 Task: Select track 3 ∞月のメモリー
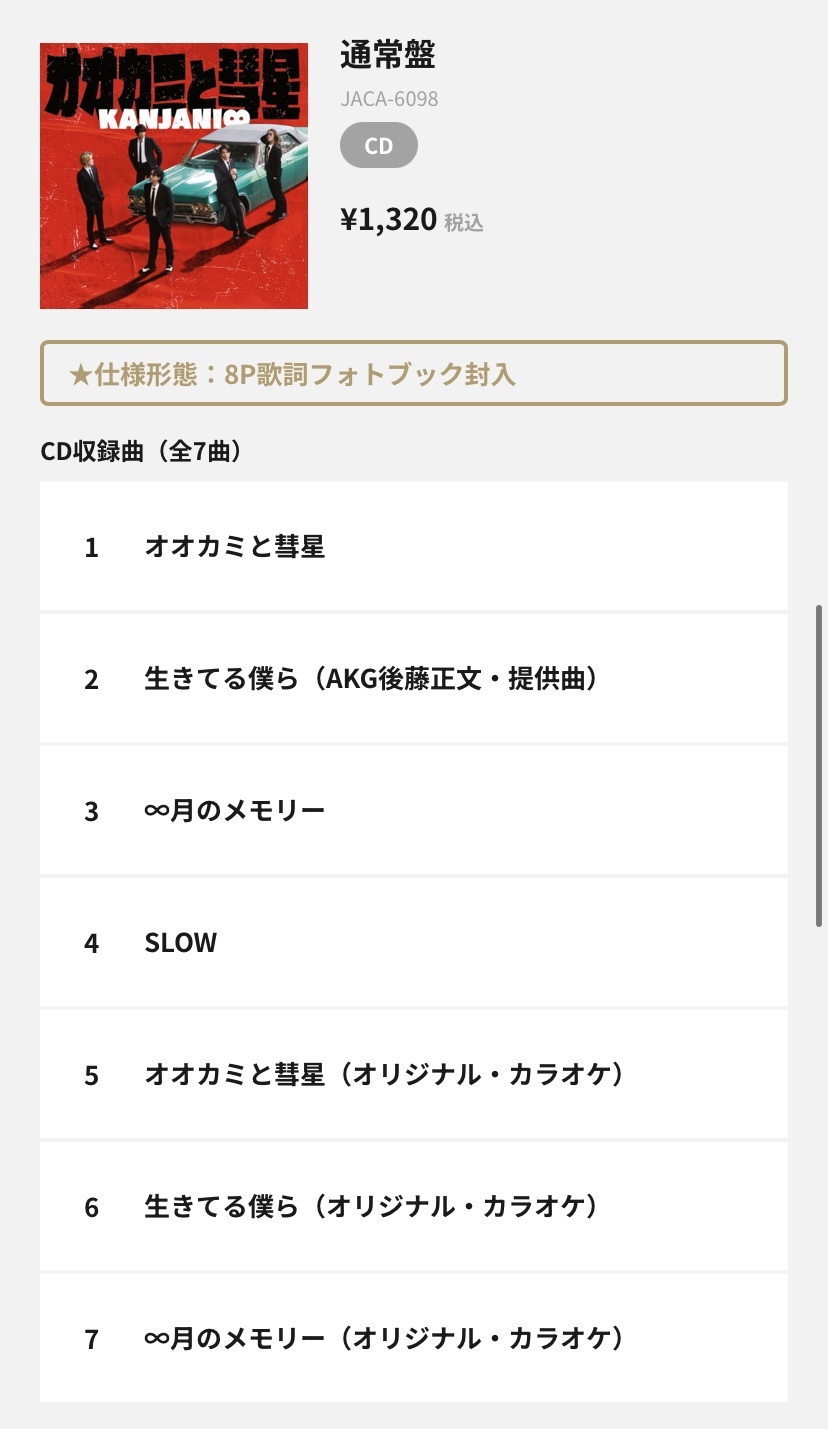pyautogui.click(x=414, y=810)
